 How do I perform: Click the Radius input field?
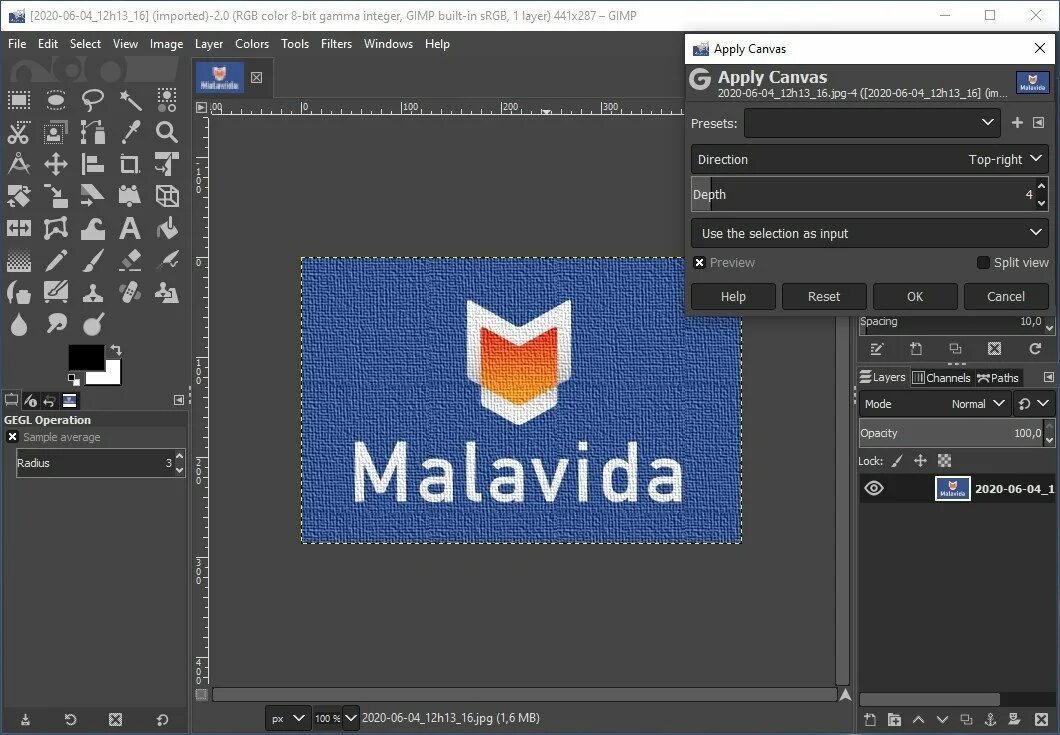point(95,463)
